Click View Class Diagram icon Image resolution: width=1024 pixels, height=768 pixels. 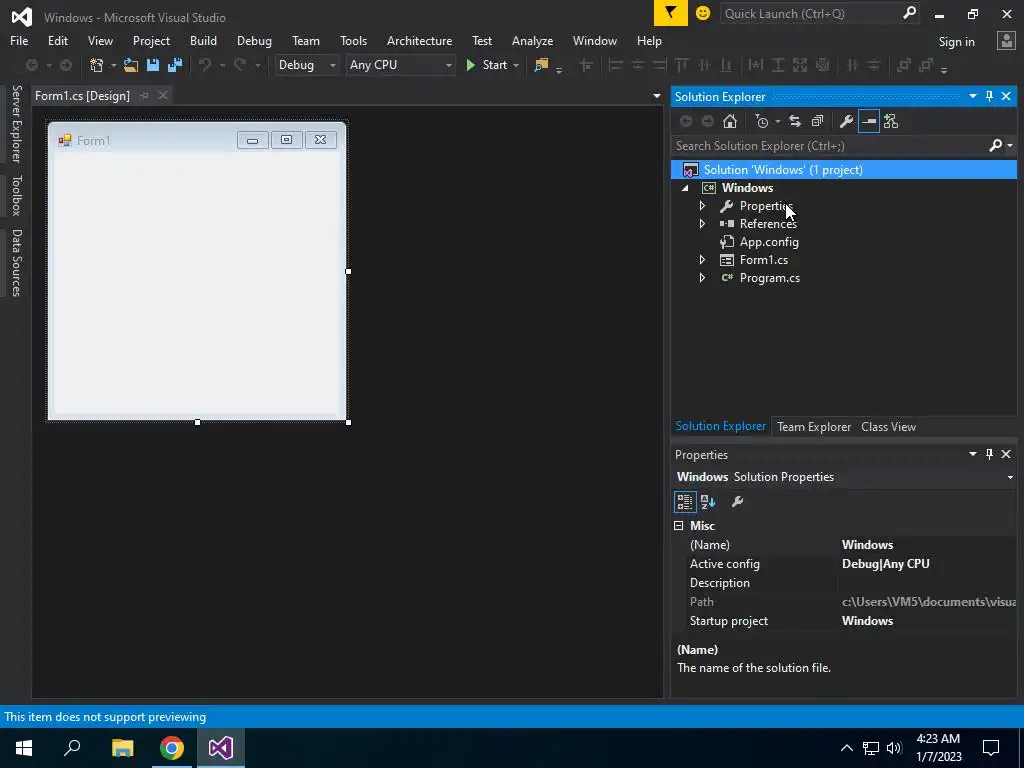click(x=891, y=121)
